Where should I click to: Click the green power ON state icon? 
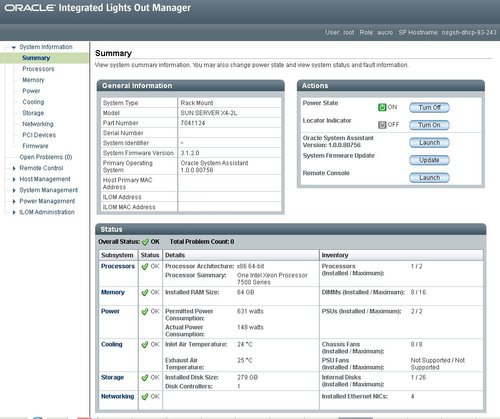click(382, 107)
